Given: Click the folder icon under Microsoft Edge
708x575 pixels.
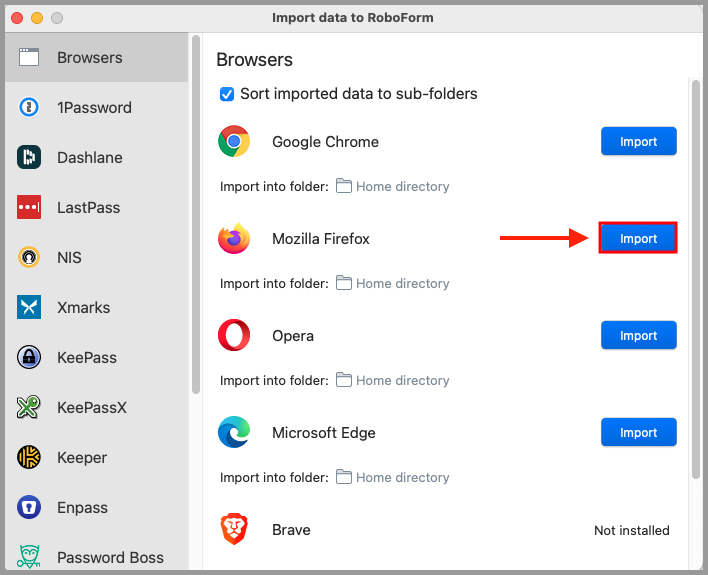Looking at the screenshot, I should [x=344, y=477].
